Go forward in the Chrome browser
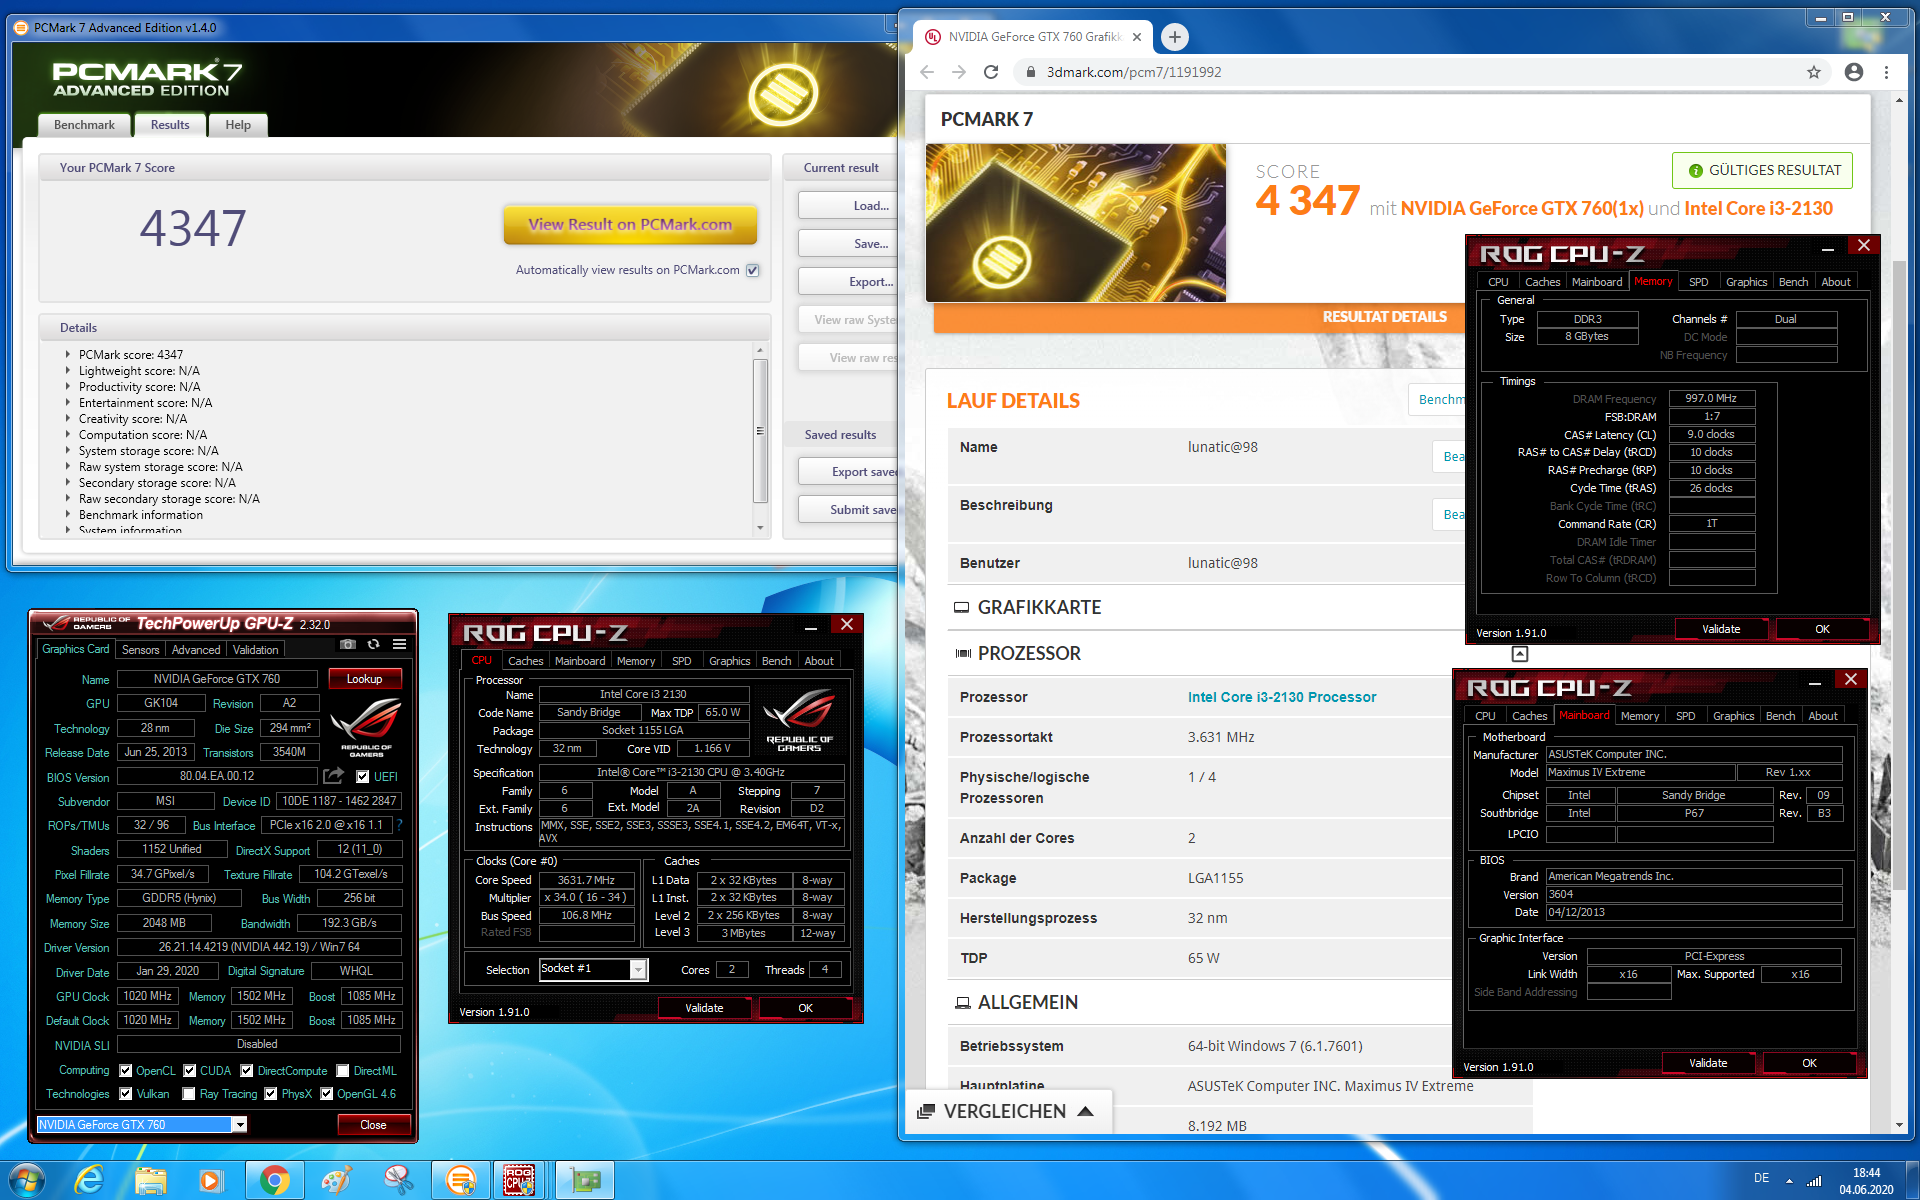Viewport: 1920px width, 1200px height. click(958, 72)
